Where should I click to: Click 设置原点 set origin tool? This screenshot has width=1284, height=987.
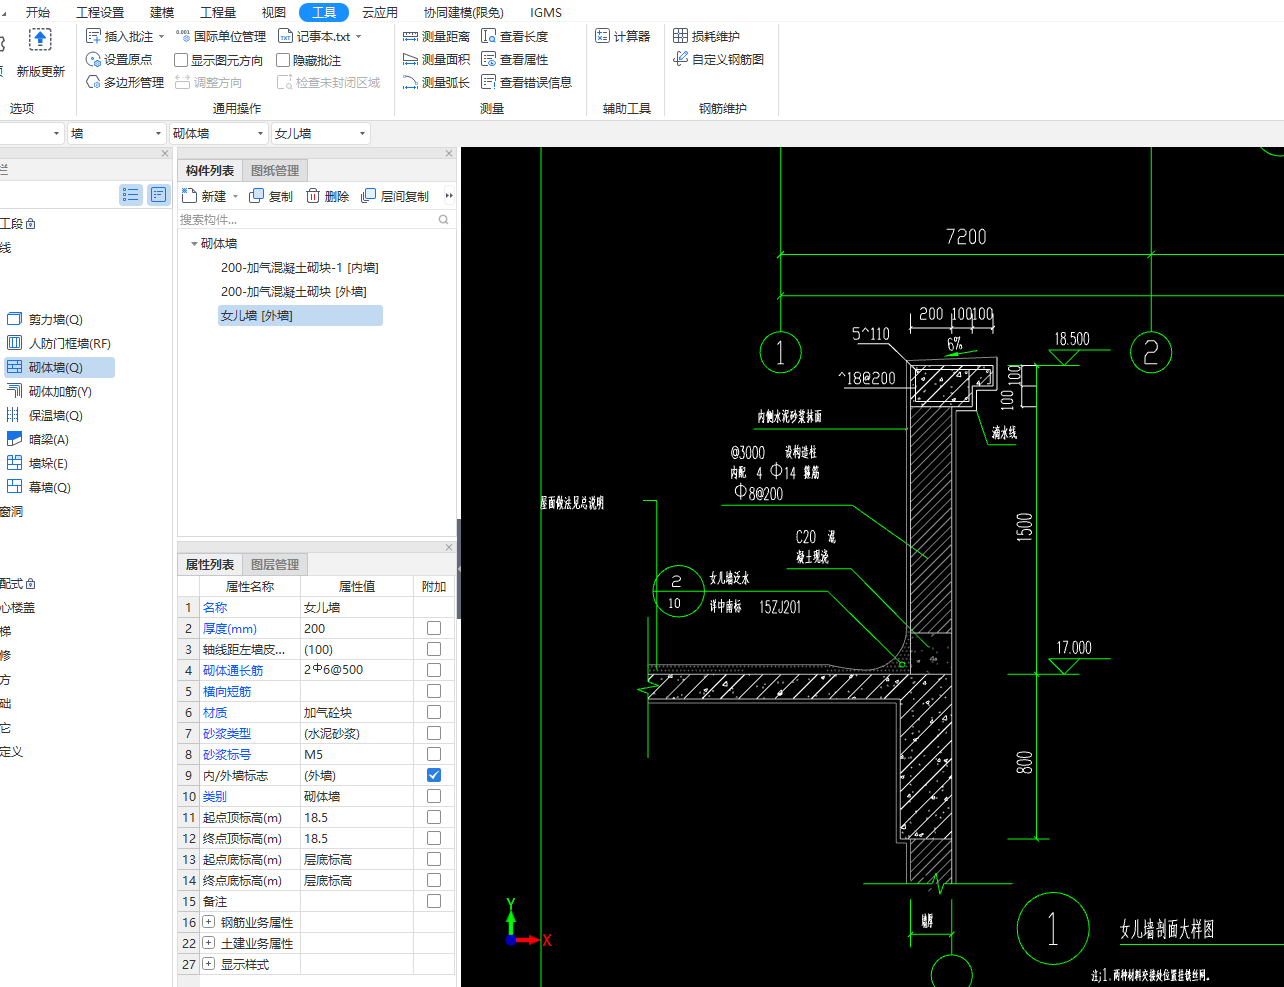[x=120, y=60]
